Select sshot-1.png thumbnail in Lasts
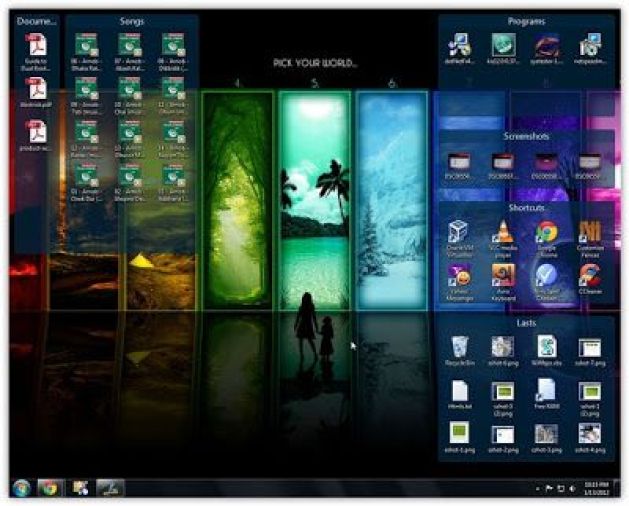629x506 pixels. pos(459,438)
